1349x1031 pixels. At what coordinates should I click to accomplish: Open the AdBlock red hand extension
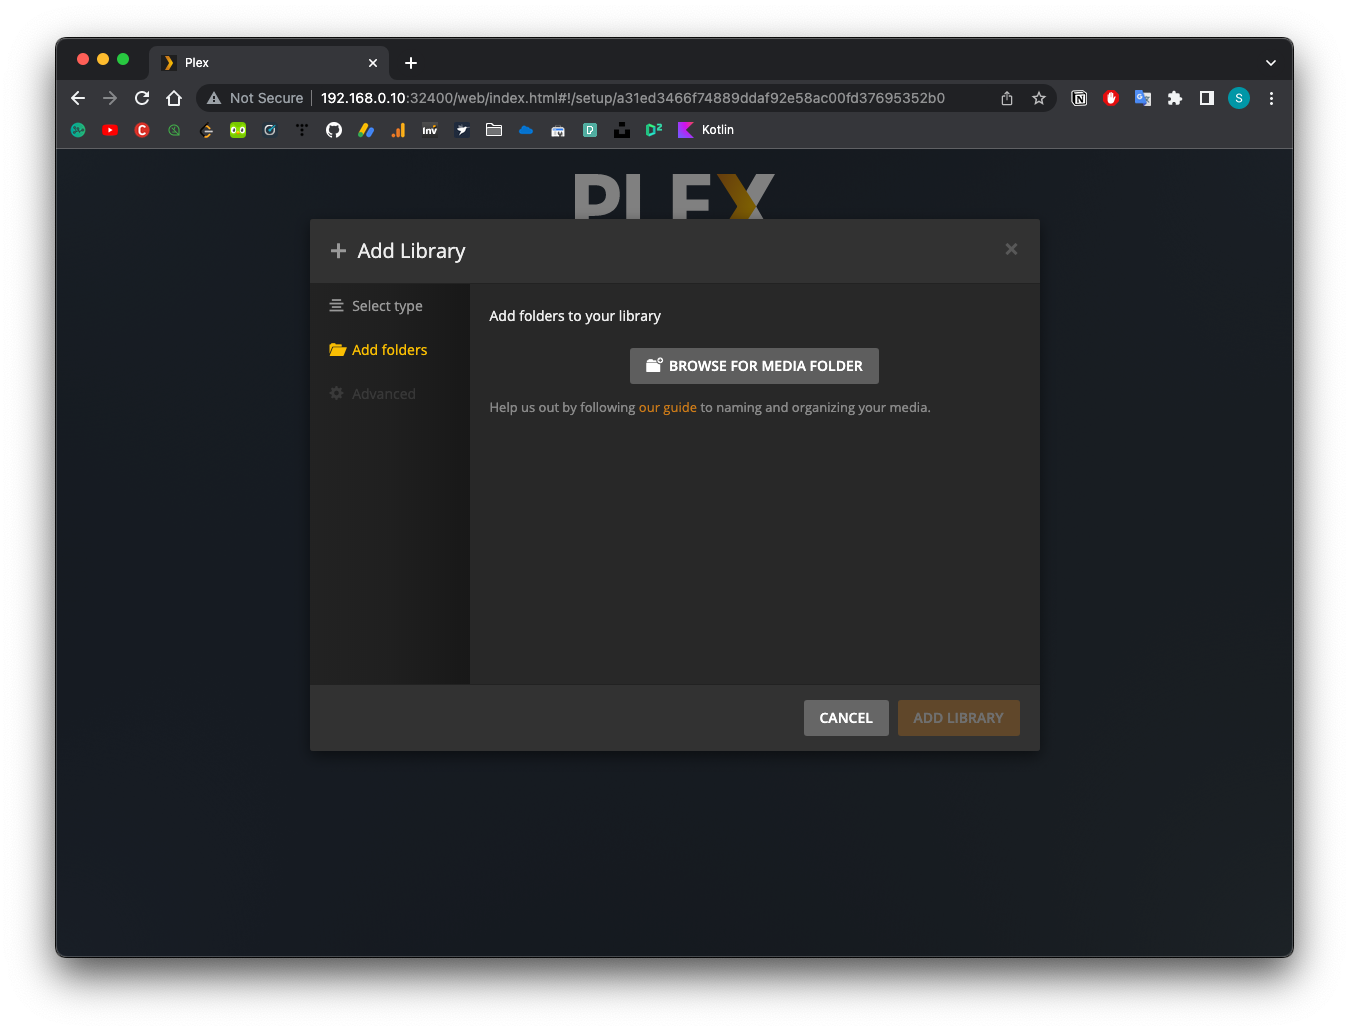(x=1111, y=98)
